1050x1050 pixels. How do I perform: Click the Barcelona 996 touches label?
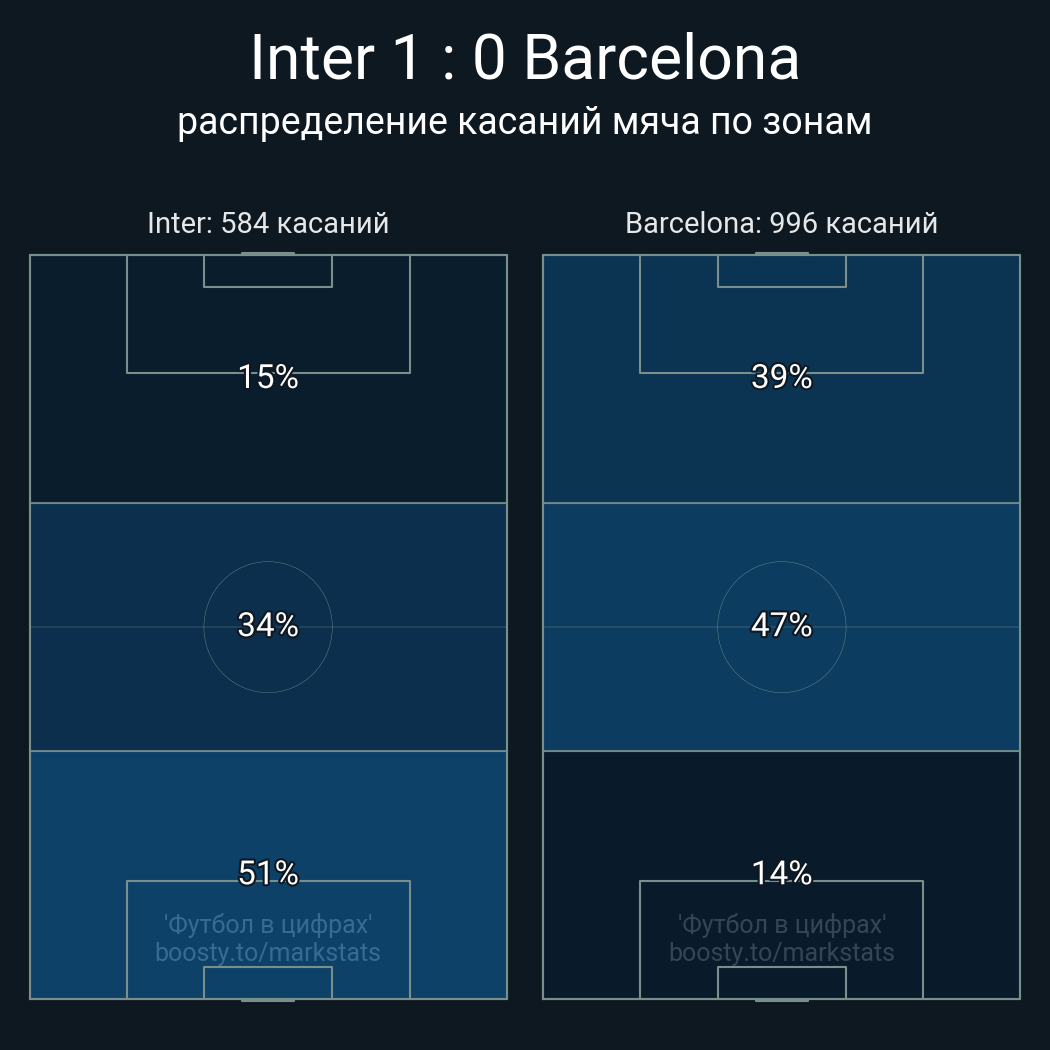pyautogui.click(x=781, y=223)
